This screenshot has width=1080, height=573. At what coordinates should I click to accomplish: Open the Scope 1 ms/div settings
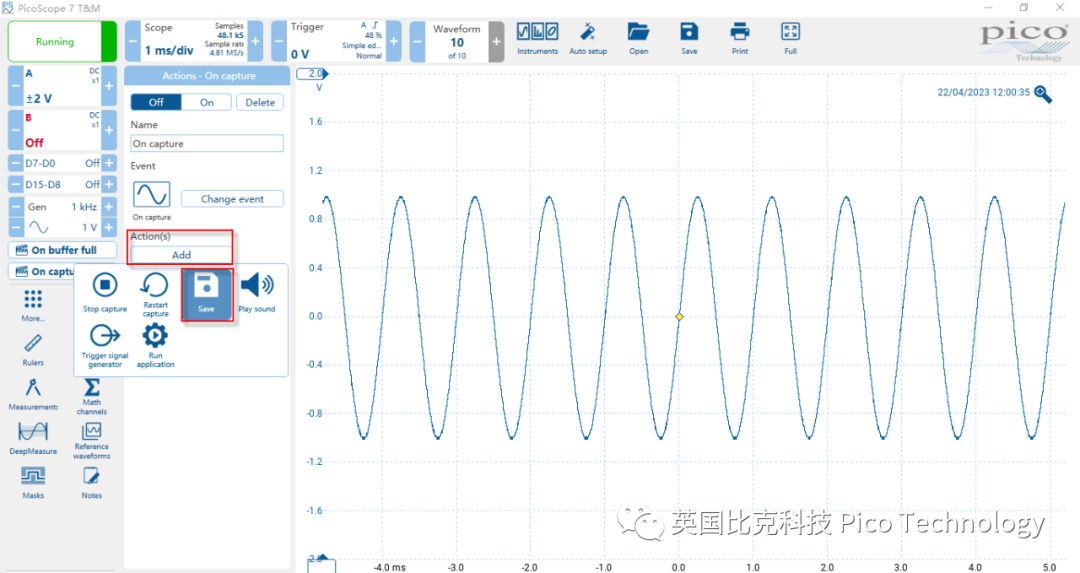(x=194, y=41)
